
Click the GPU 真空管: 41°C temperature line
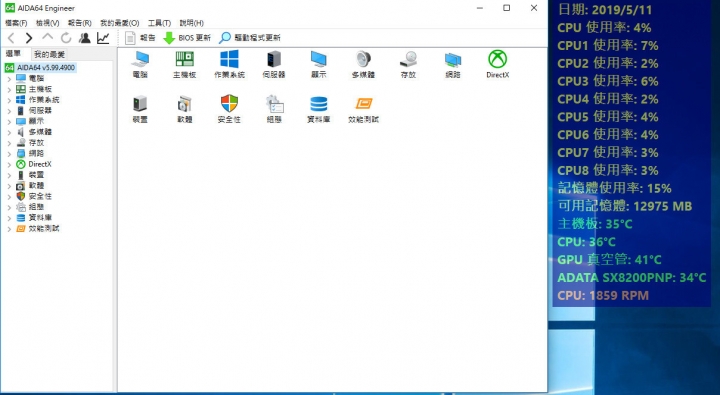pos(609,260)
